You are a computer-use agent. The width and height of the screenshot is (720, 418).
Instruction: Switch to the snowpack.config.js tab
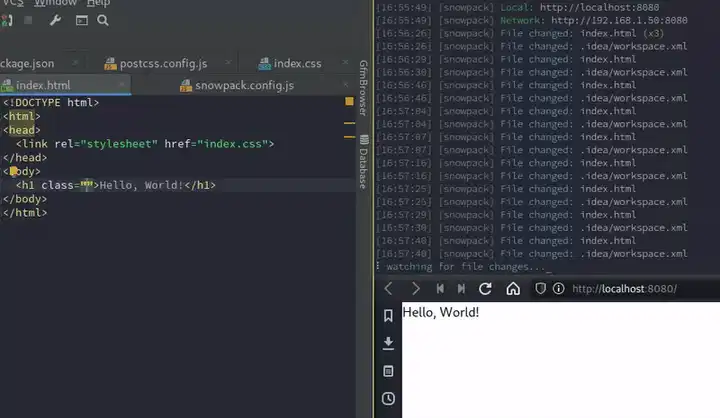pyautogui.click(x=243, y=86)
